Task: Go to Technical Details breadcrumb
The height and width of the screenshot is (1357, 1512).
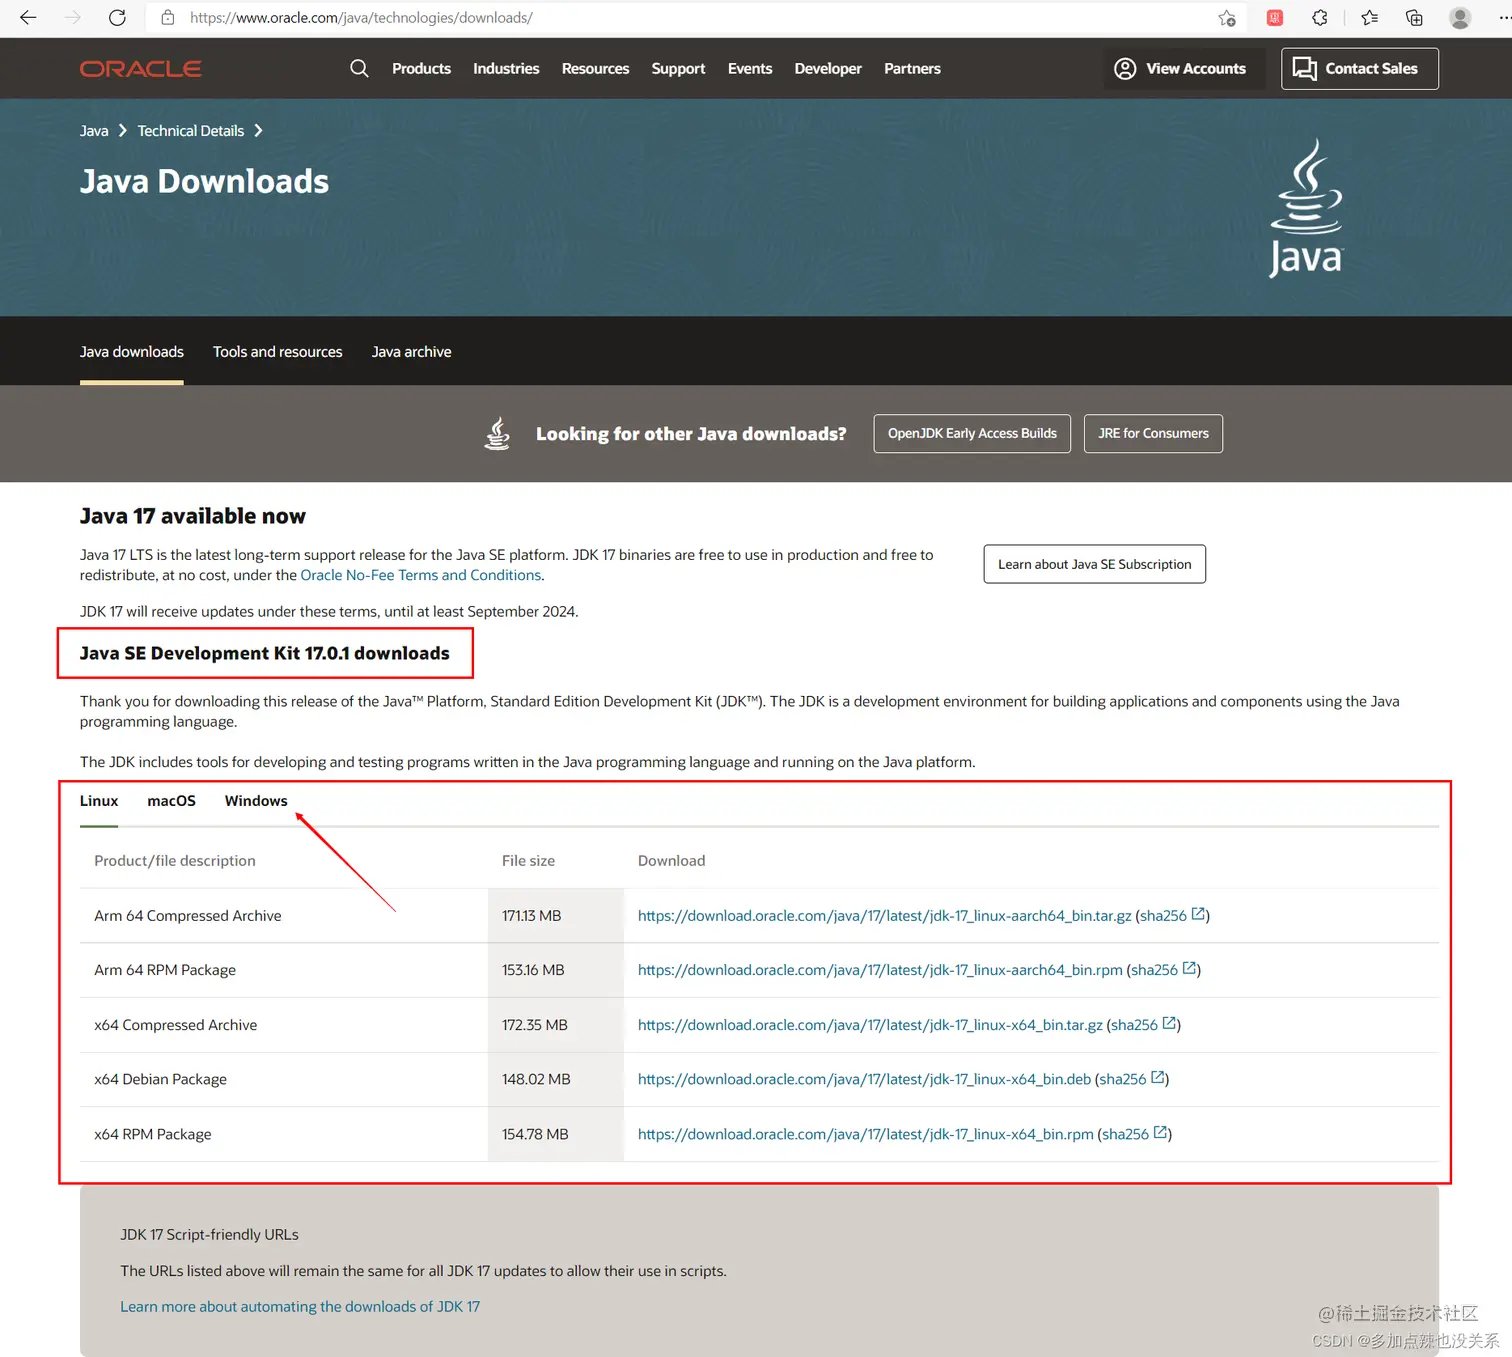Action: point(190,131)
